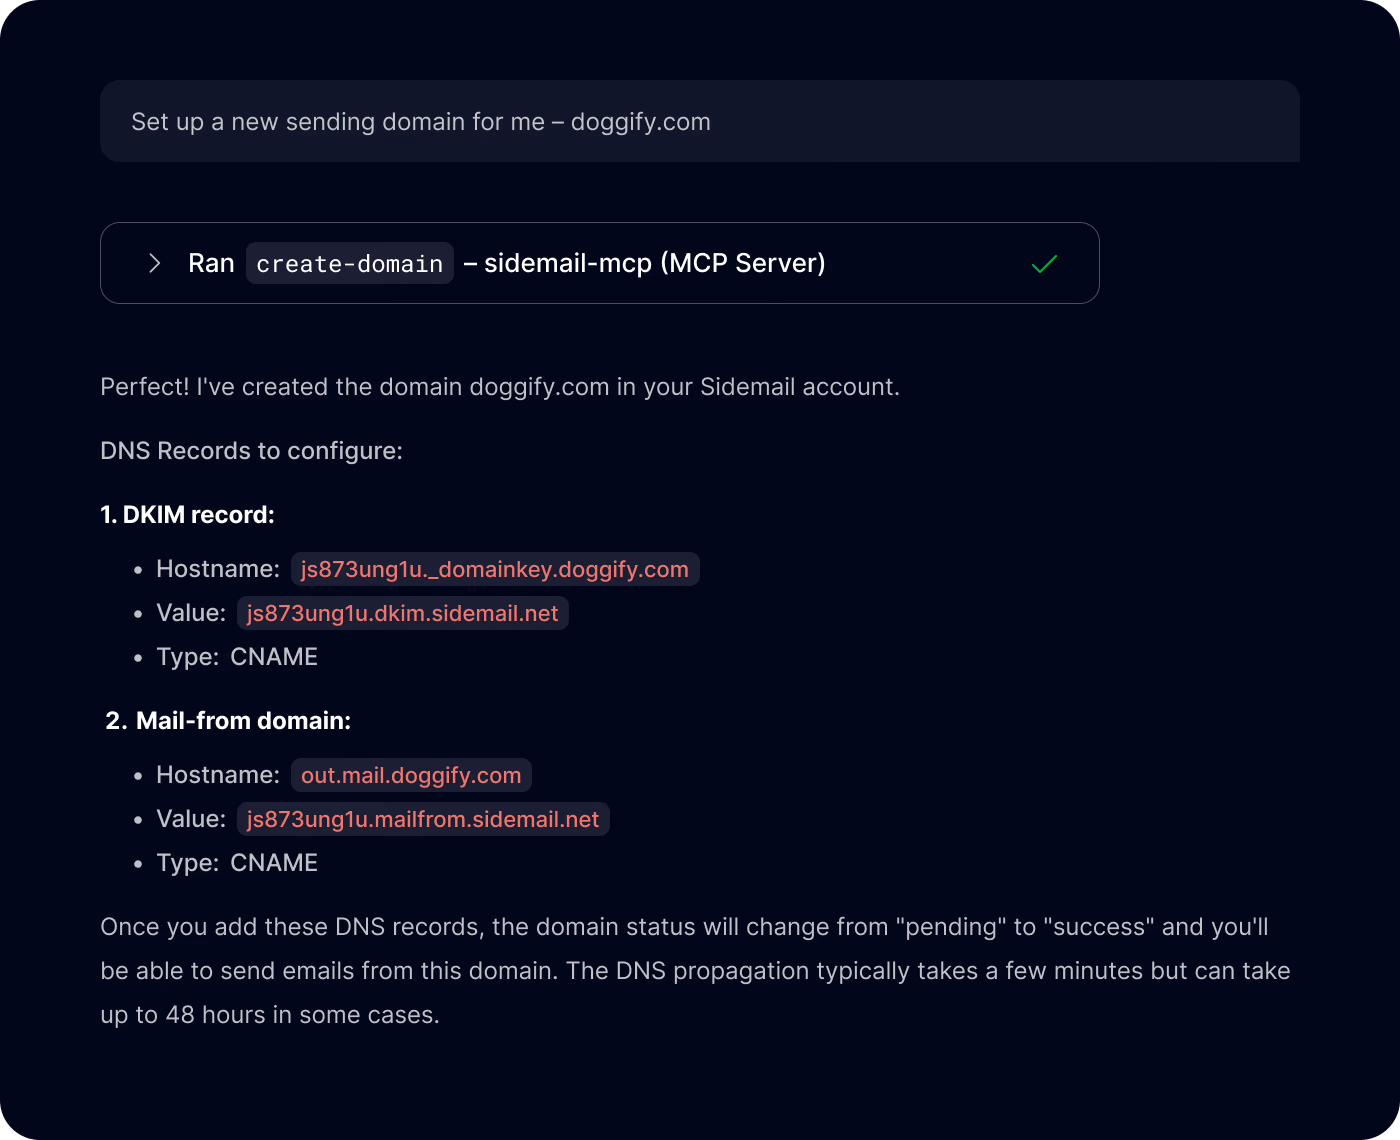Click the user prompt message bar
Screen dimensions: 1400x1140
[x=699, y=121]
